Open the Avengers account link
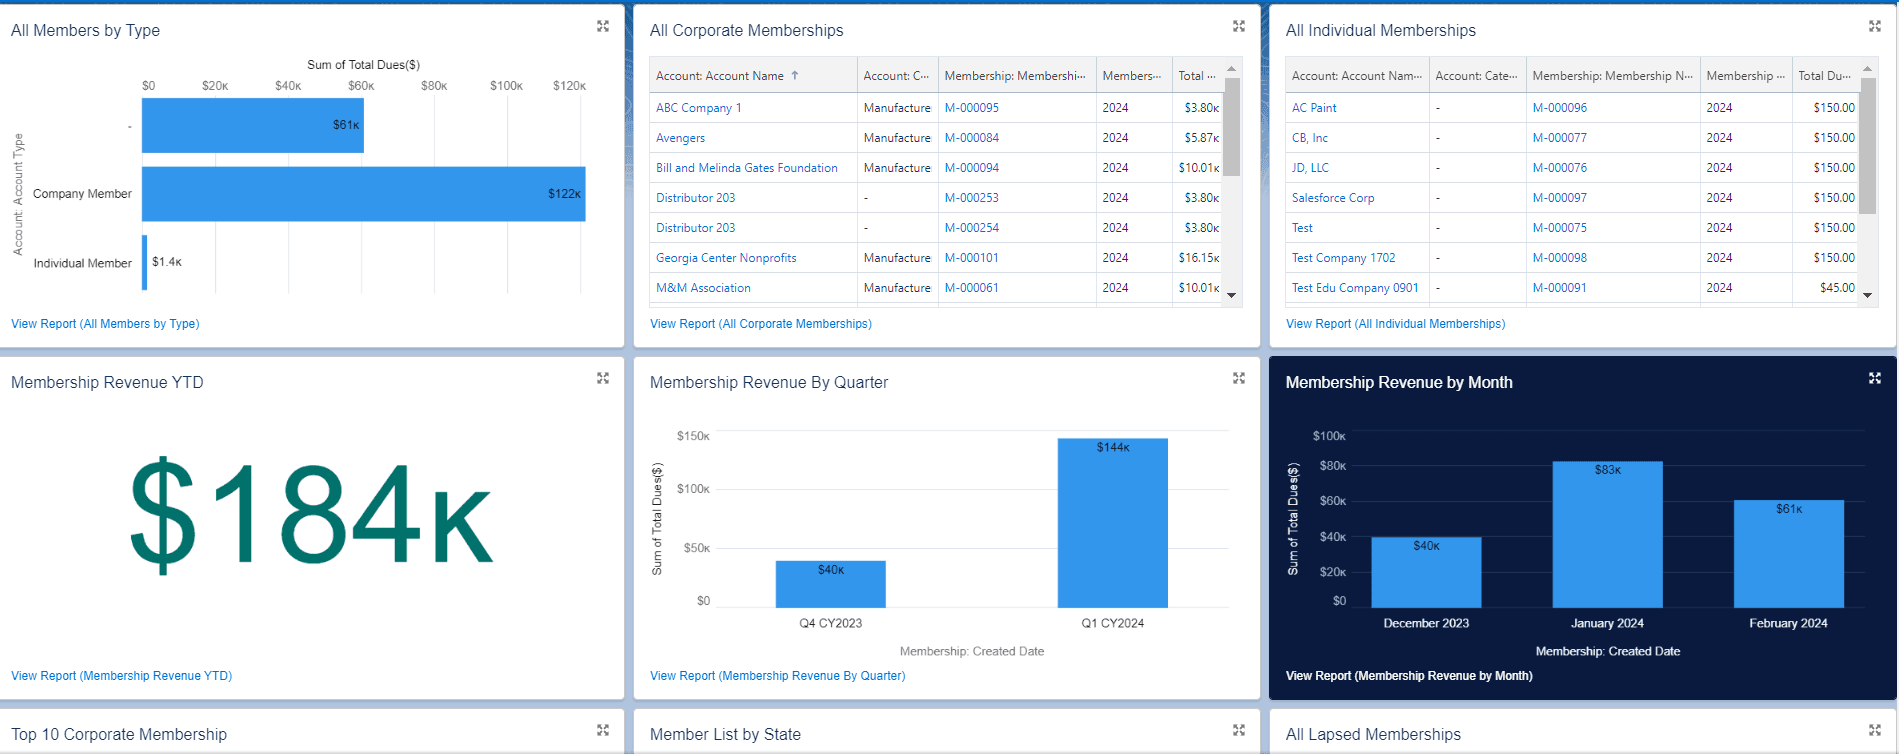Image resolution: width=1899 pixels, height=754 pixels. (x=680, y=138)
